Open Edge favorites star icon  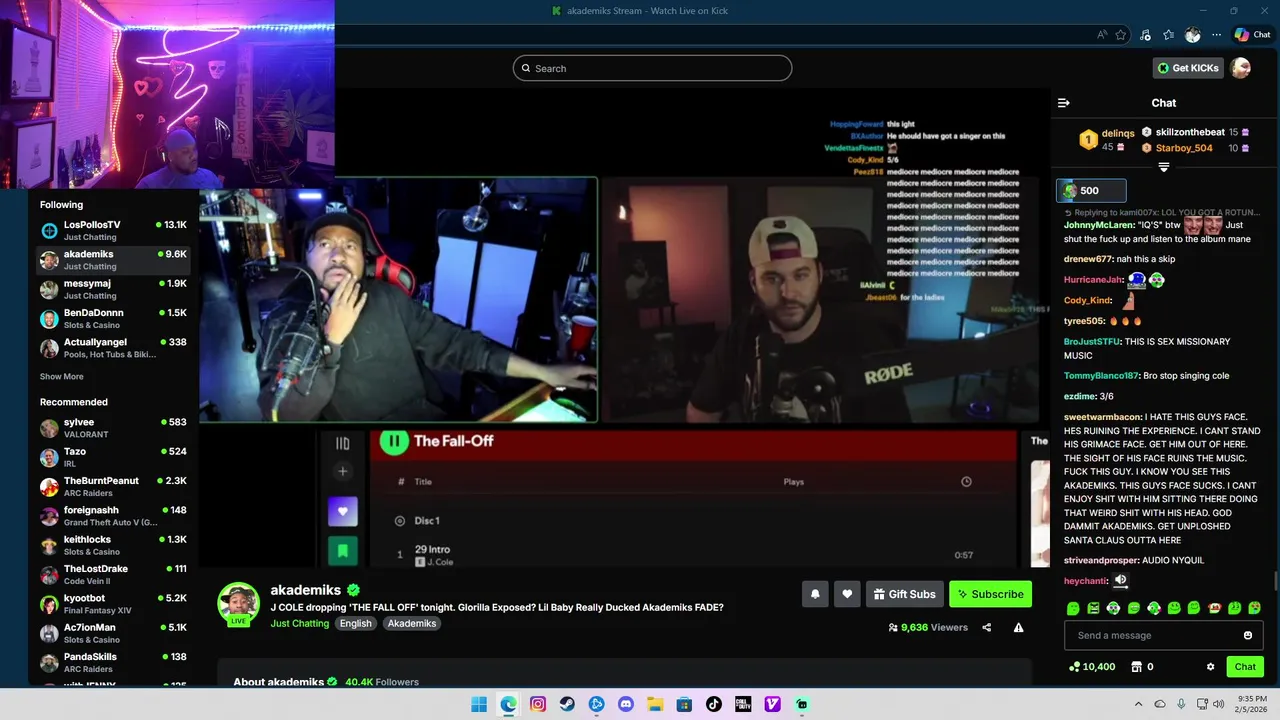pos(1121,35)
